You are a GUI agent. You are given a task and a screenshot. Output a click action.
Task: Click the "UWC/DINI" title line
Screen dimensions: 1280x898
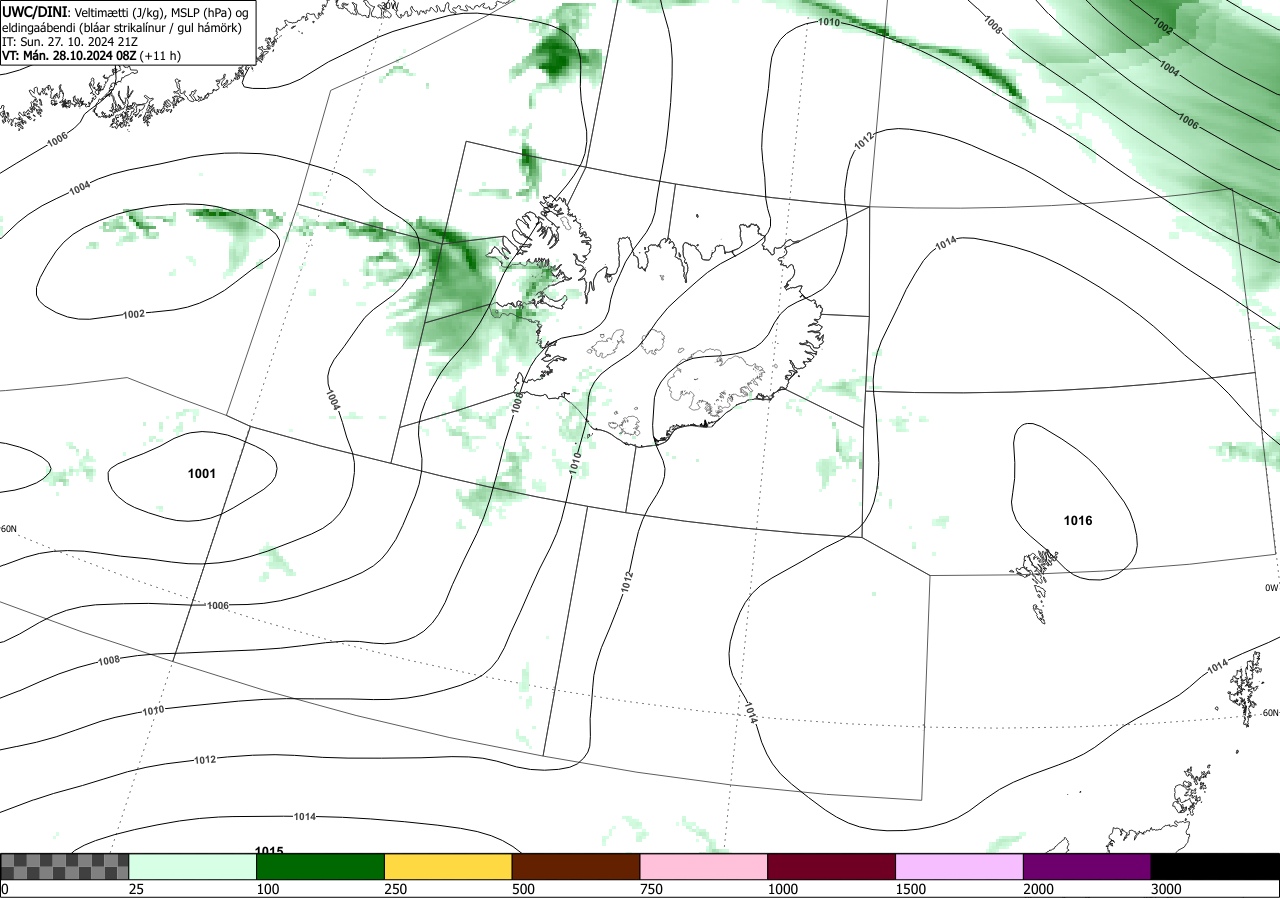coord(125,11)
